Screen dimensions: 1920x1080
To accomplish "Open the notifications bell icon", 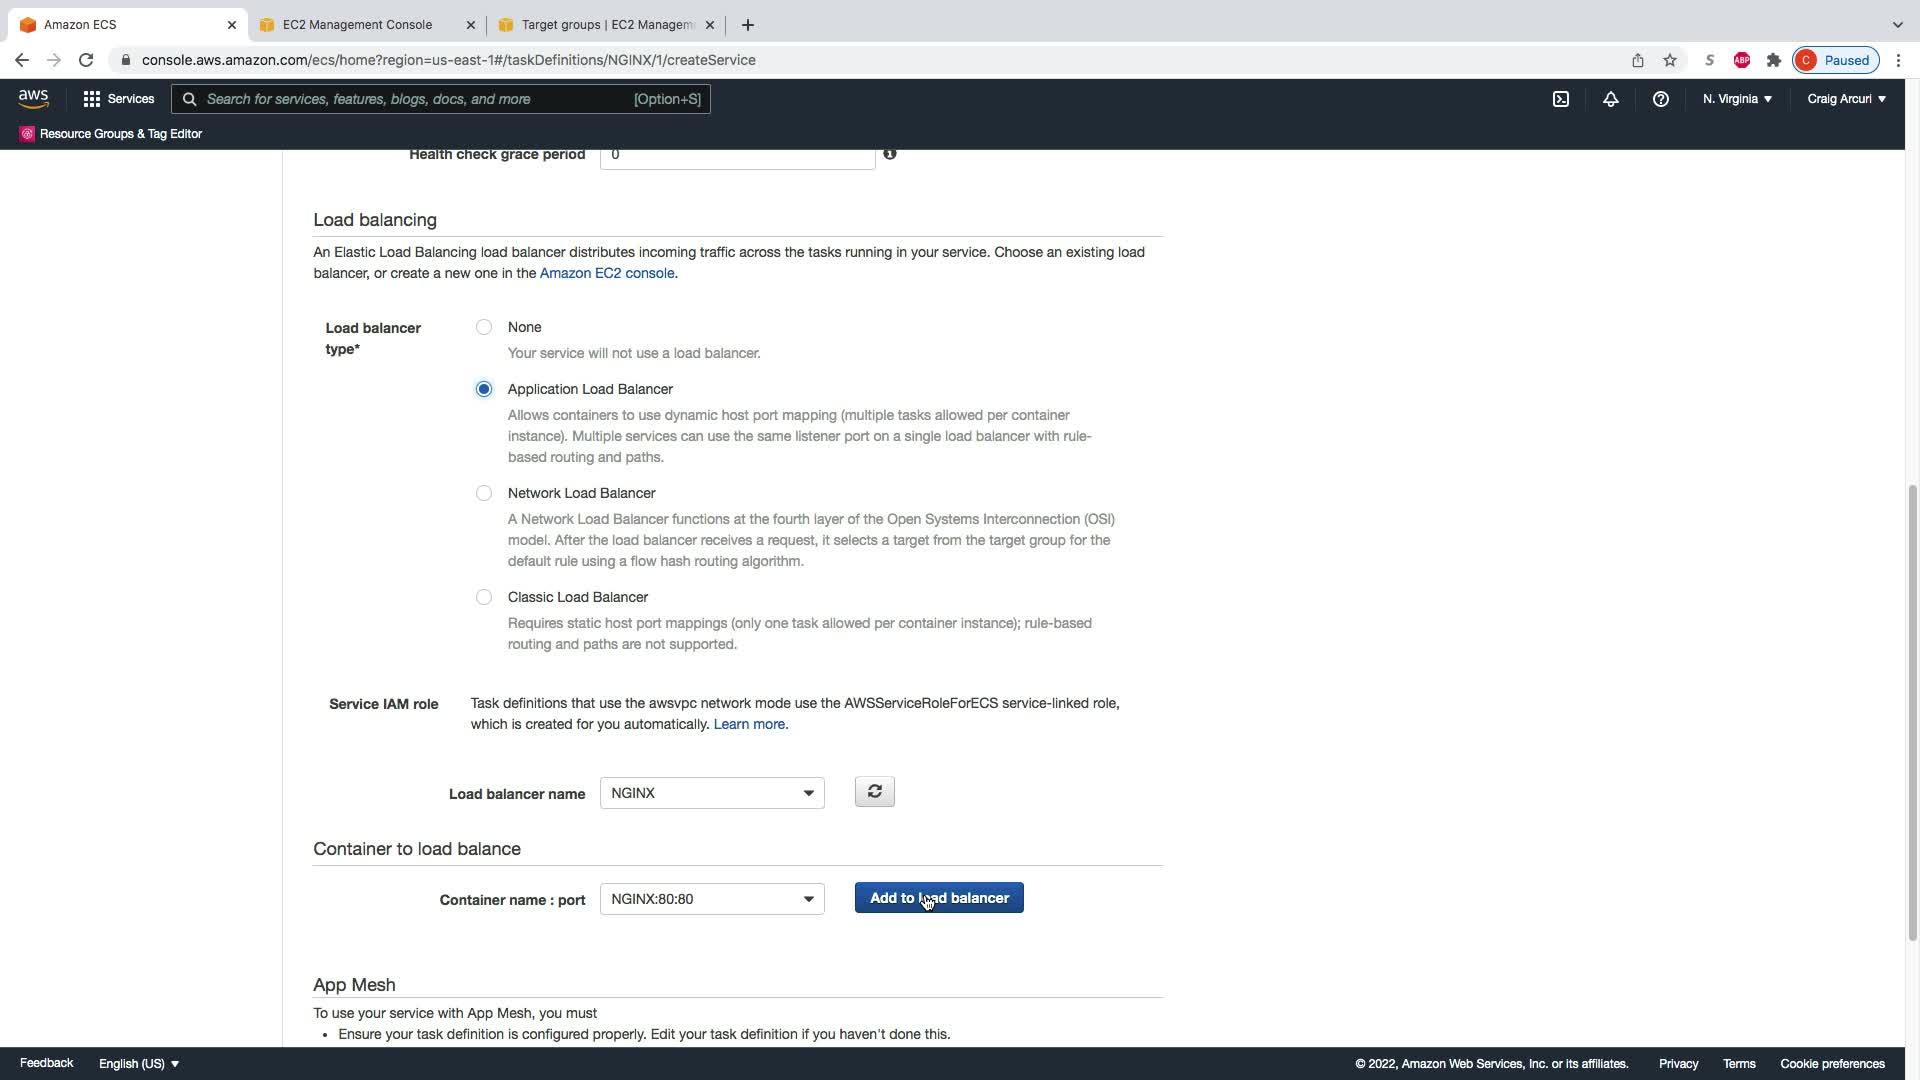I will [x=1610, y=99].
